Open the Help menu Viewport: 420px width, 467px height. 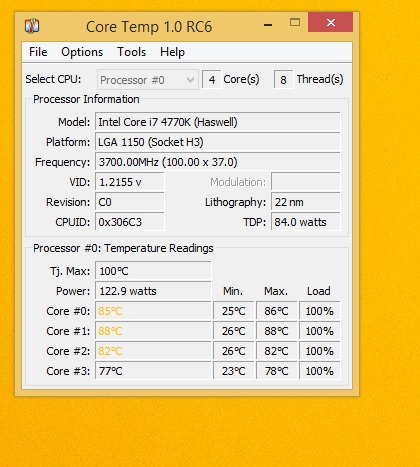[172, 52]
